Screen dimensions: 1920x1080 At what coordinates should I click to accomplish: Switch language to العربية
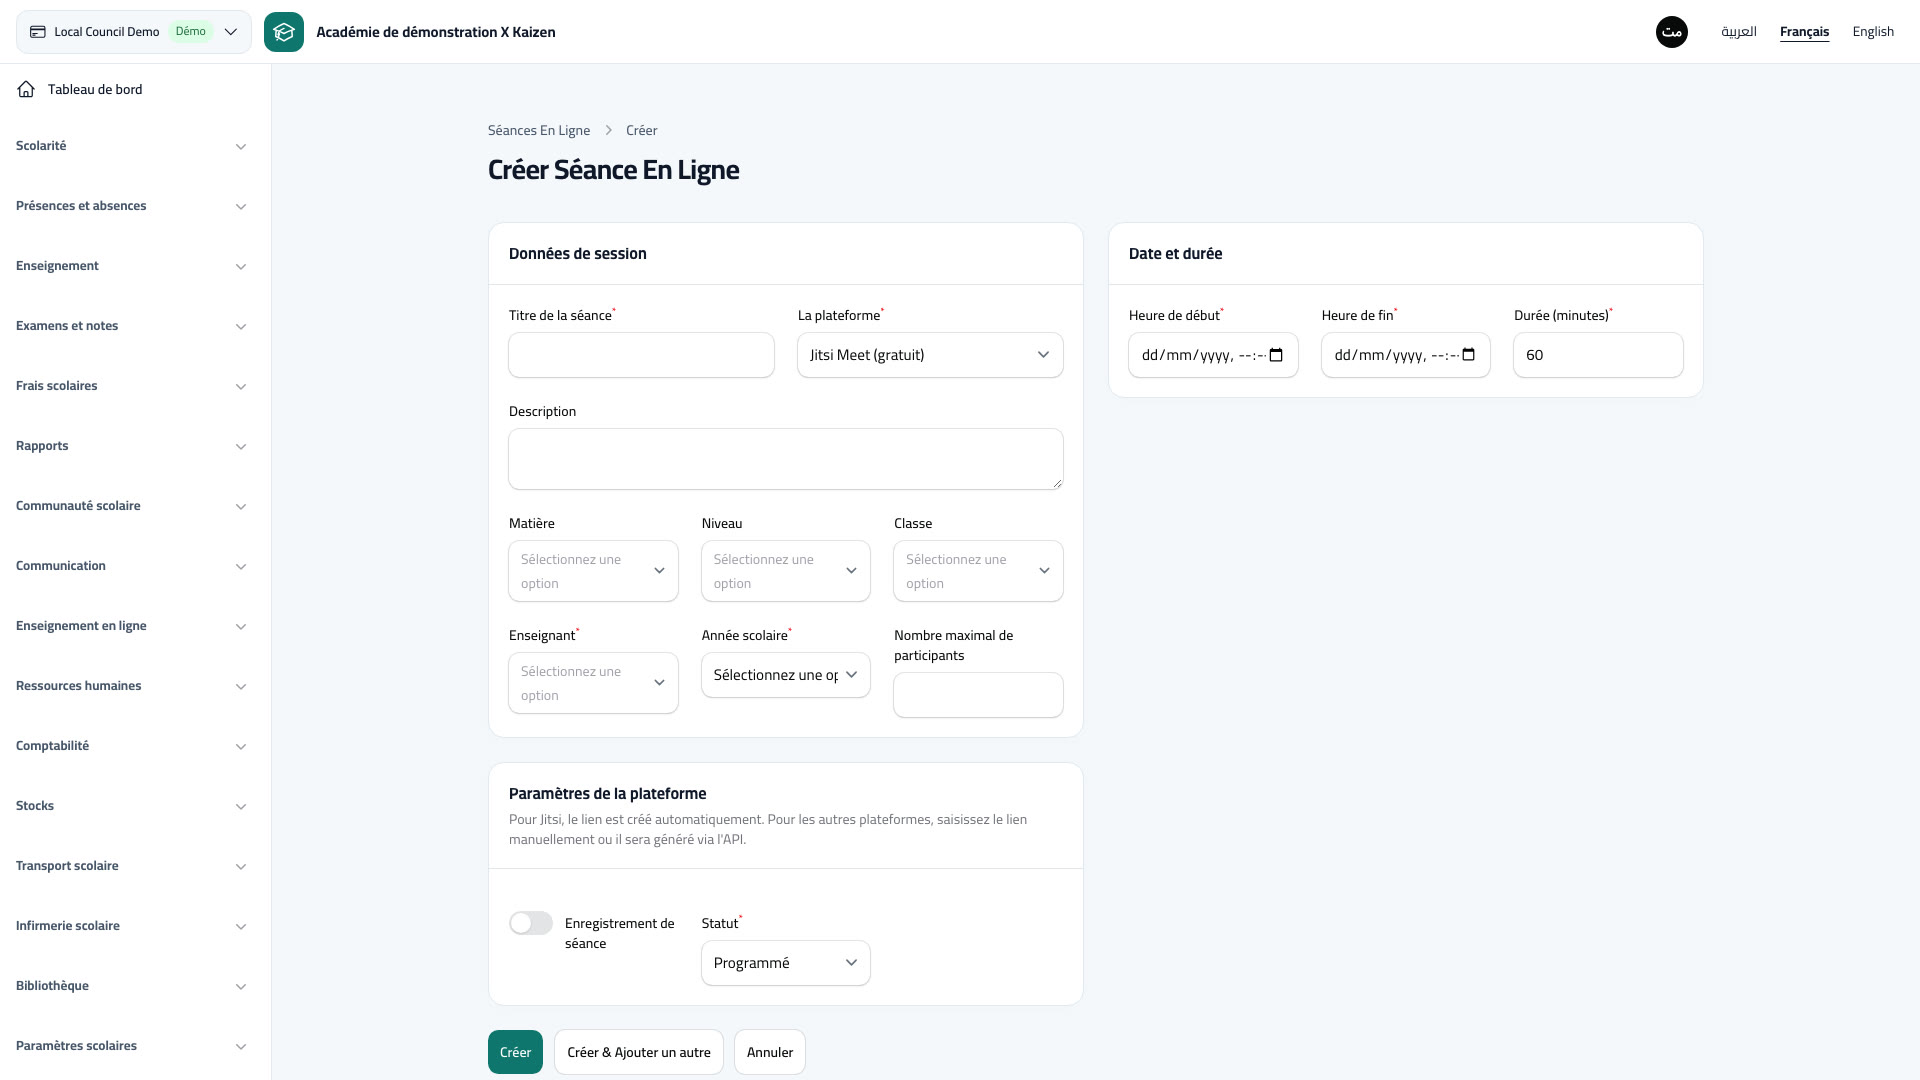tap(1739, 32)
